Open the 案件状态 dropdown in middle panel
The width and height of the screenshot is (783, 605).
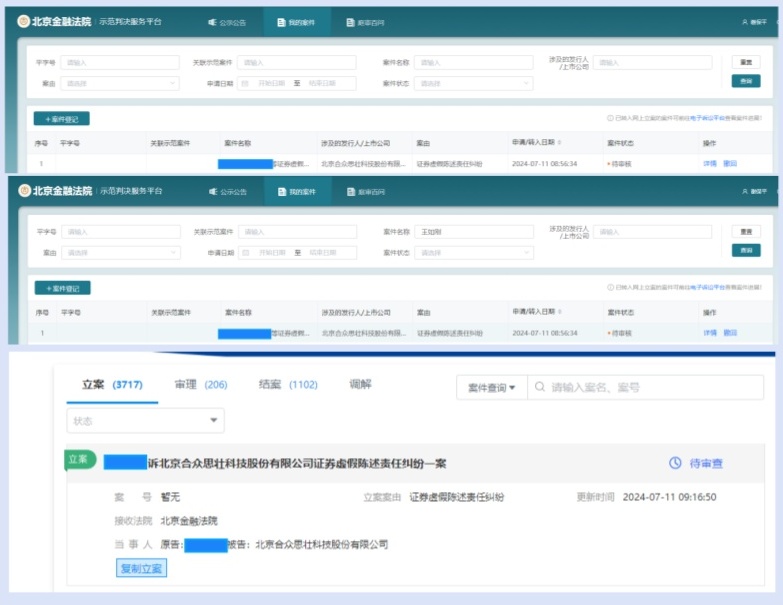pos(474,253)
